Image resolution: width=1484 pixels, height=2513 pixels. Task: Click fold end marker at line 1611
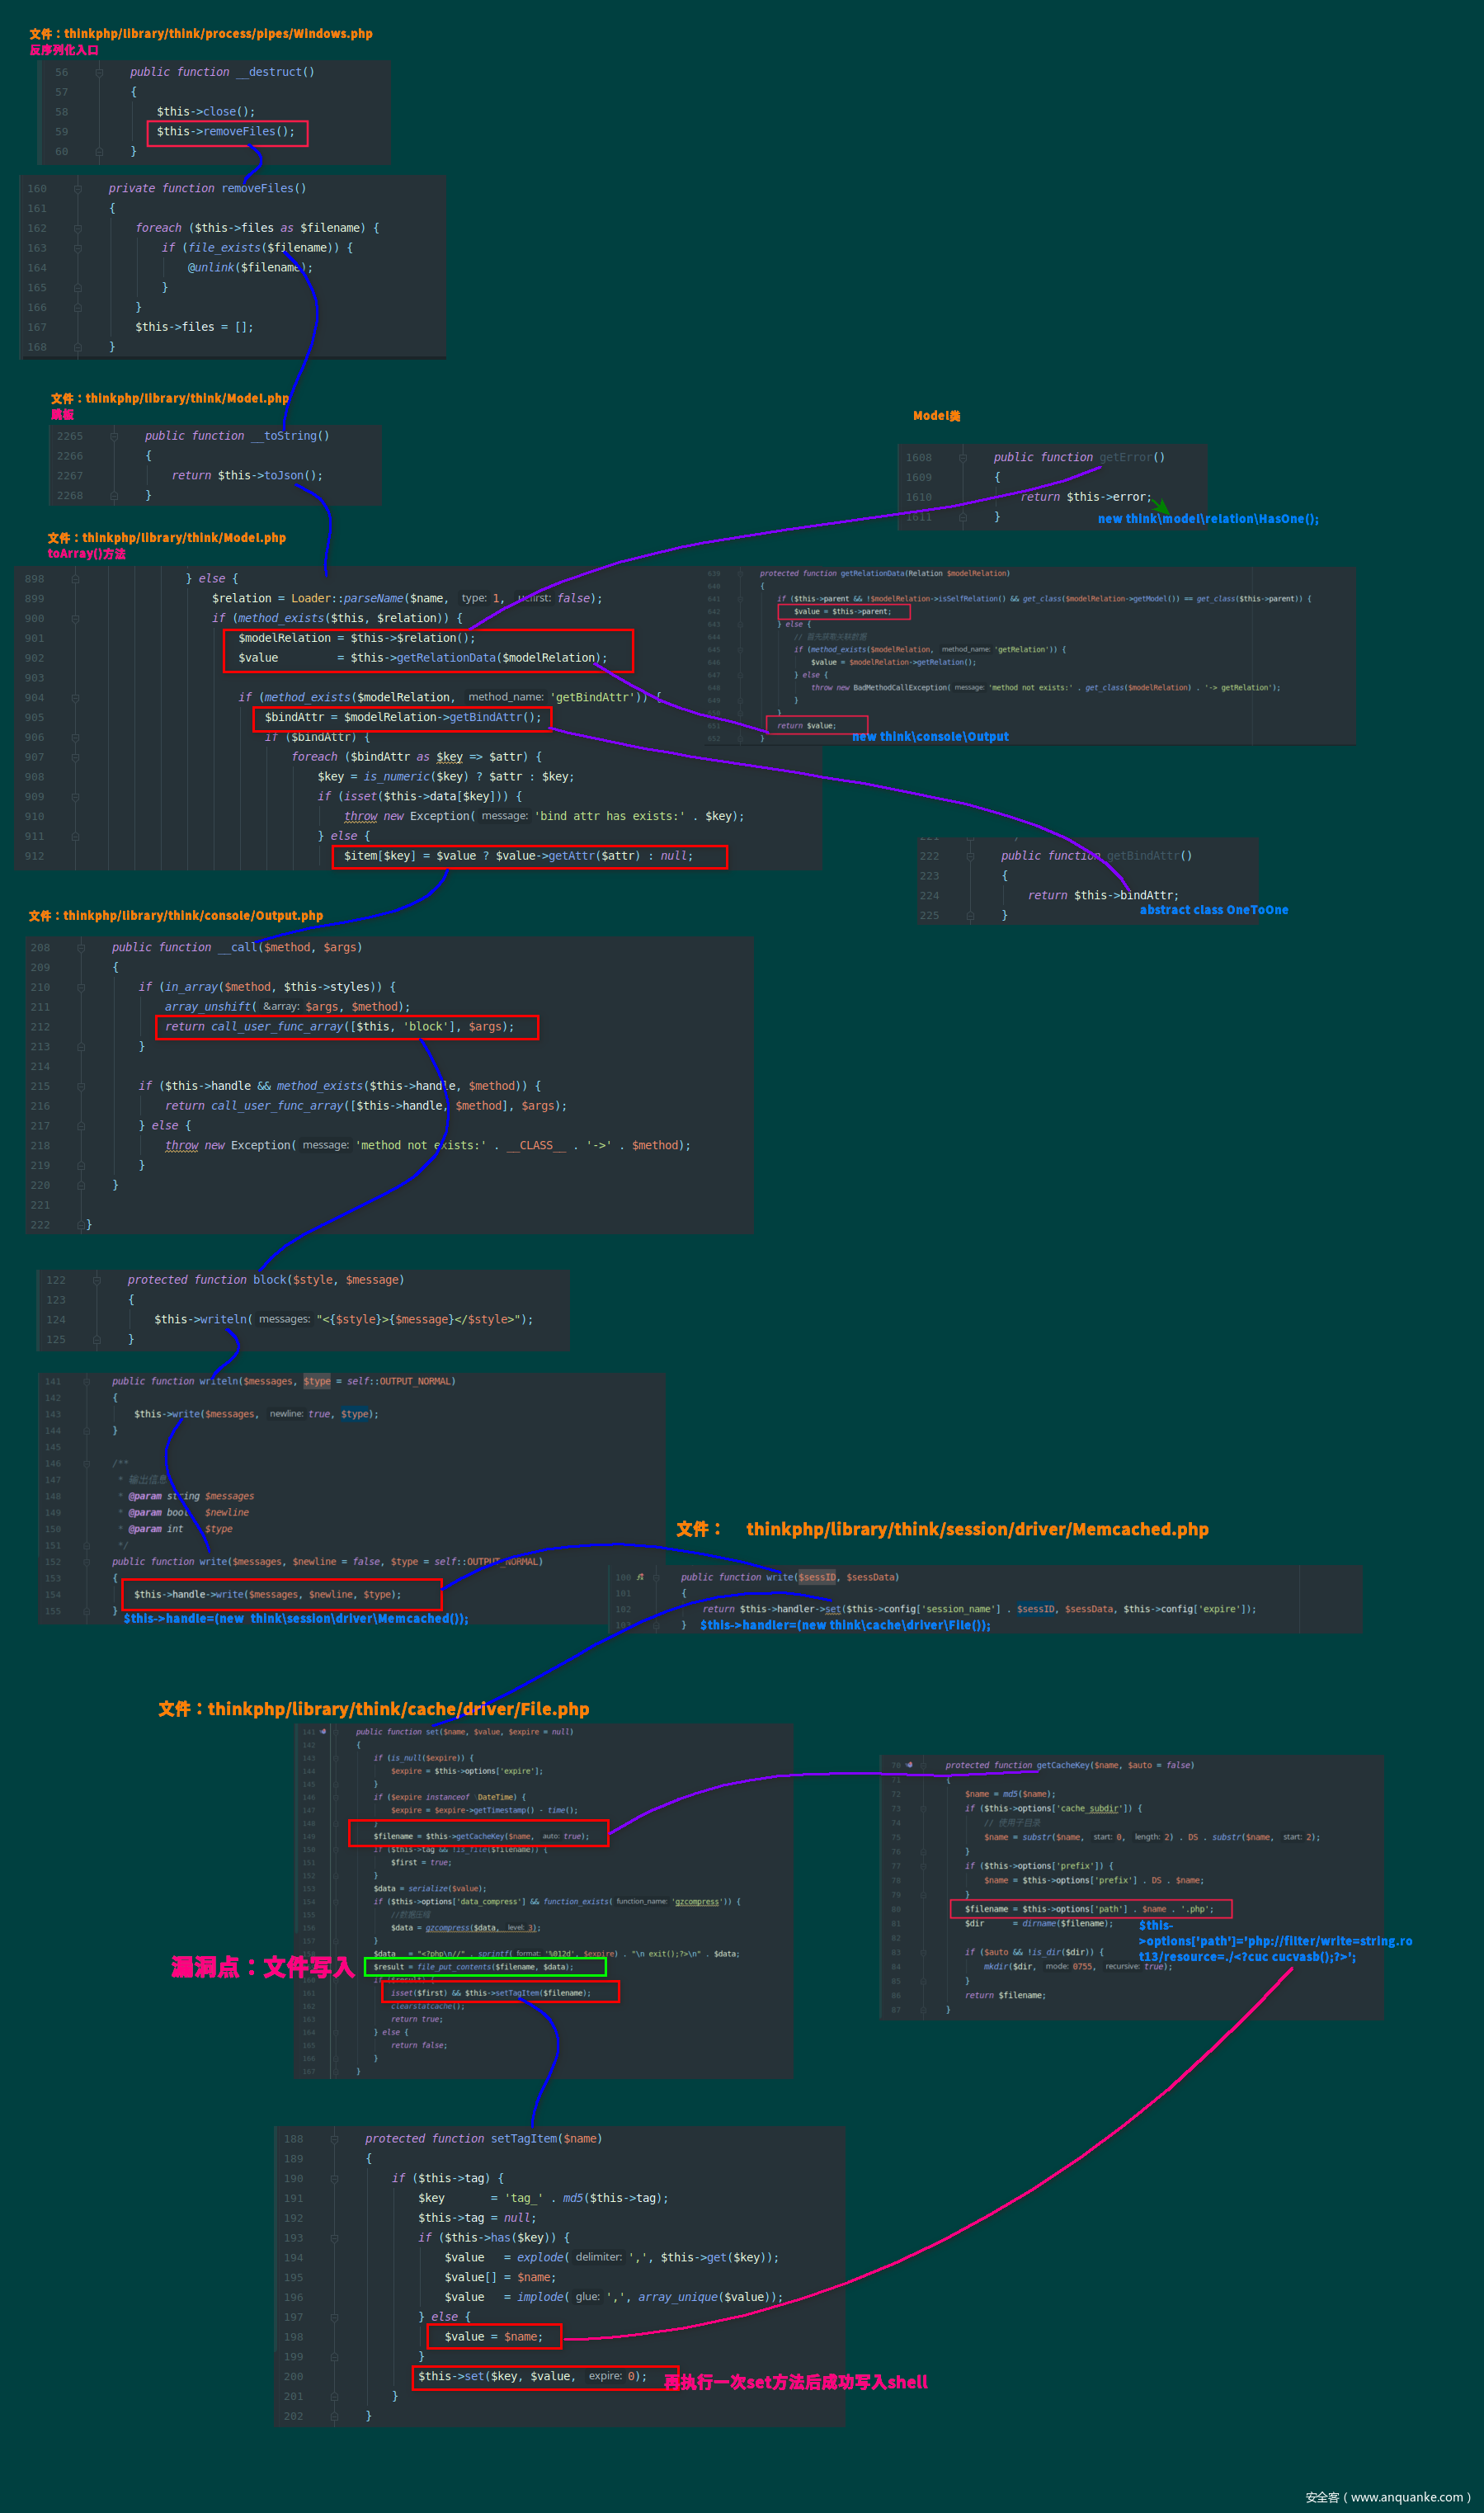coord(963,517)
